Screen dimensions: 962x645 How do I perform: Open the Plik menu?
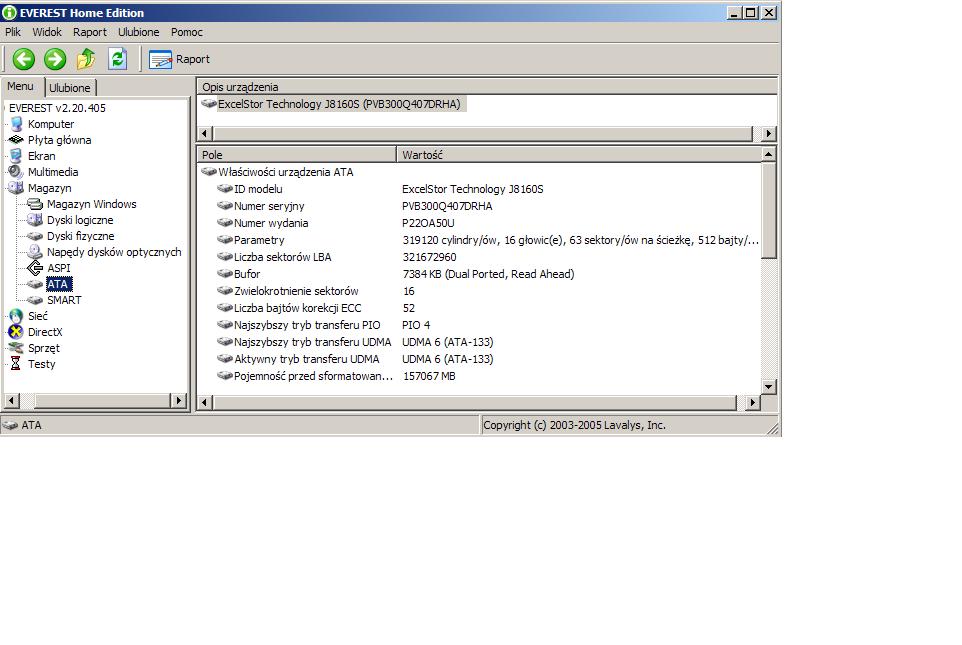click(13, 32)
